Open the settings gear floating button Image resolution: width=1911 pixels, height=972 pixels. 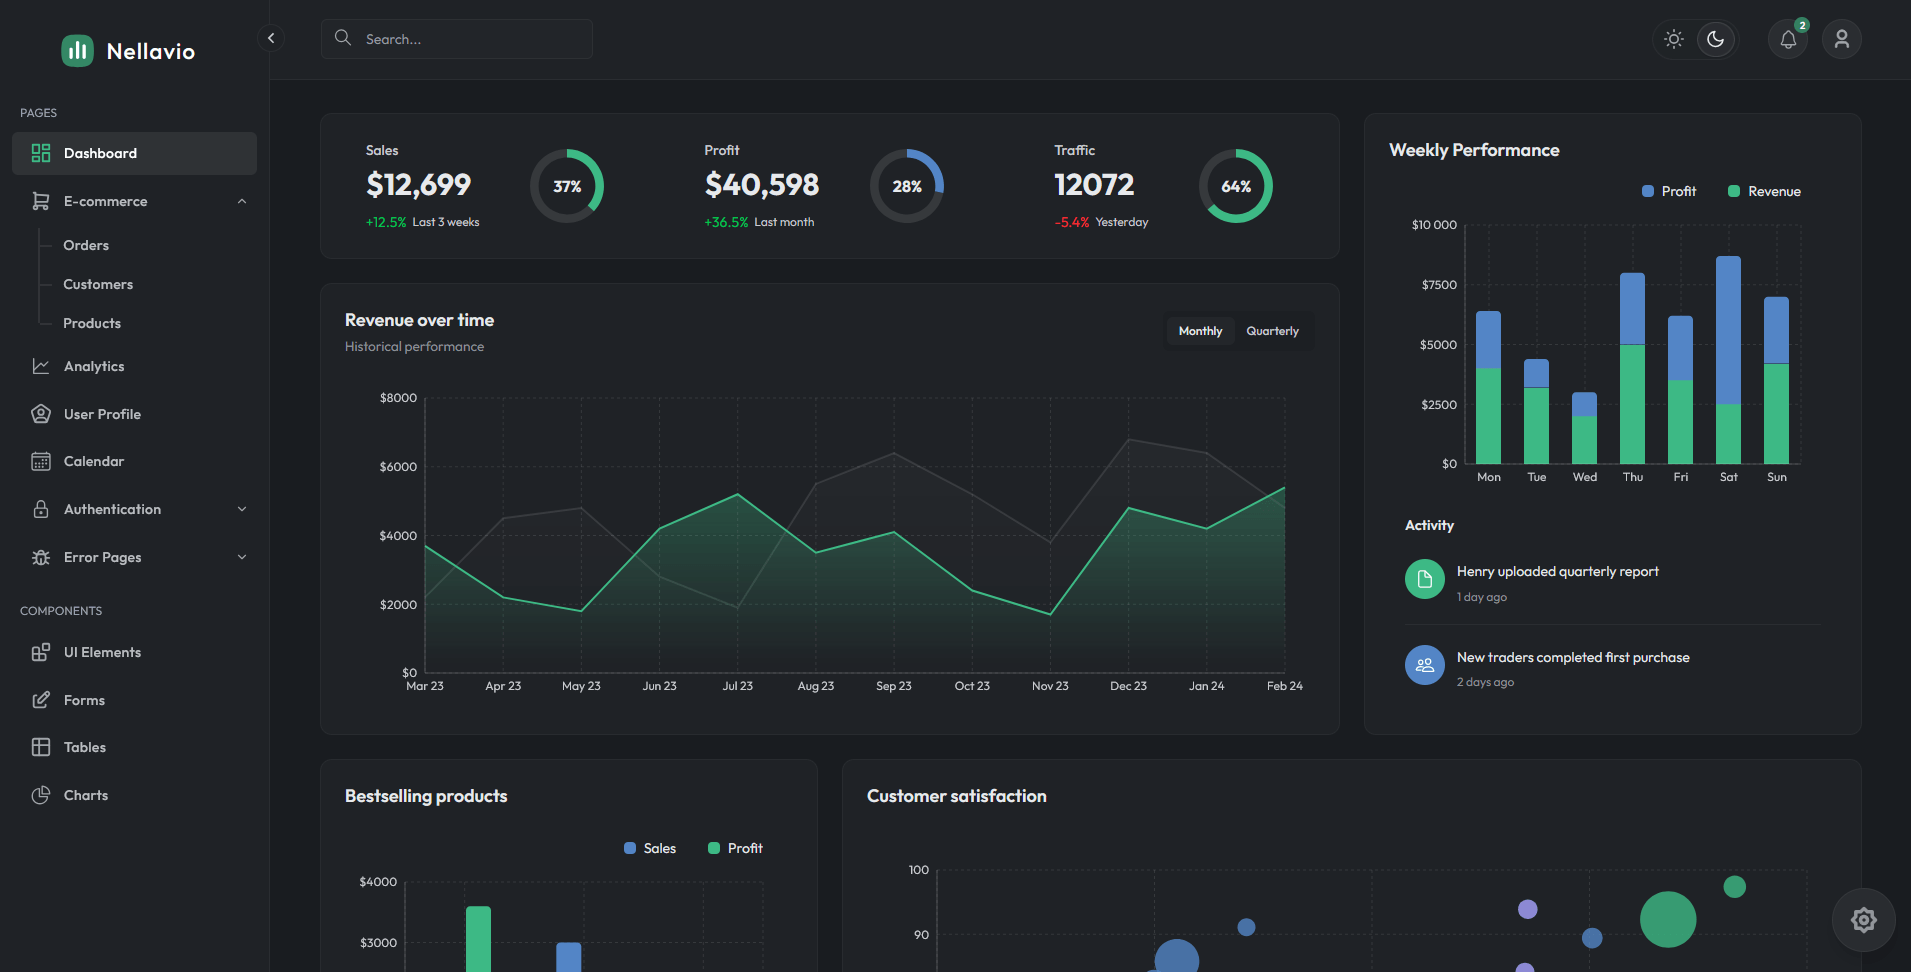coord(1863,920)
